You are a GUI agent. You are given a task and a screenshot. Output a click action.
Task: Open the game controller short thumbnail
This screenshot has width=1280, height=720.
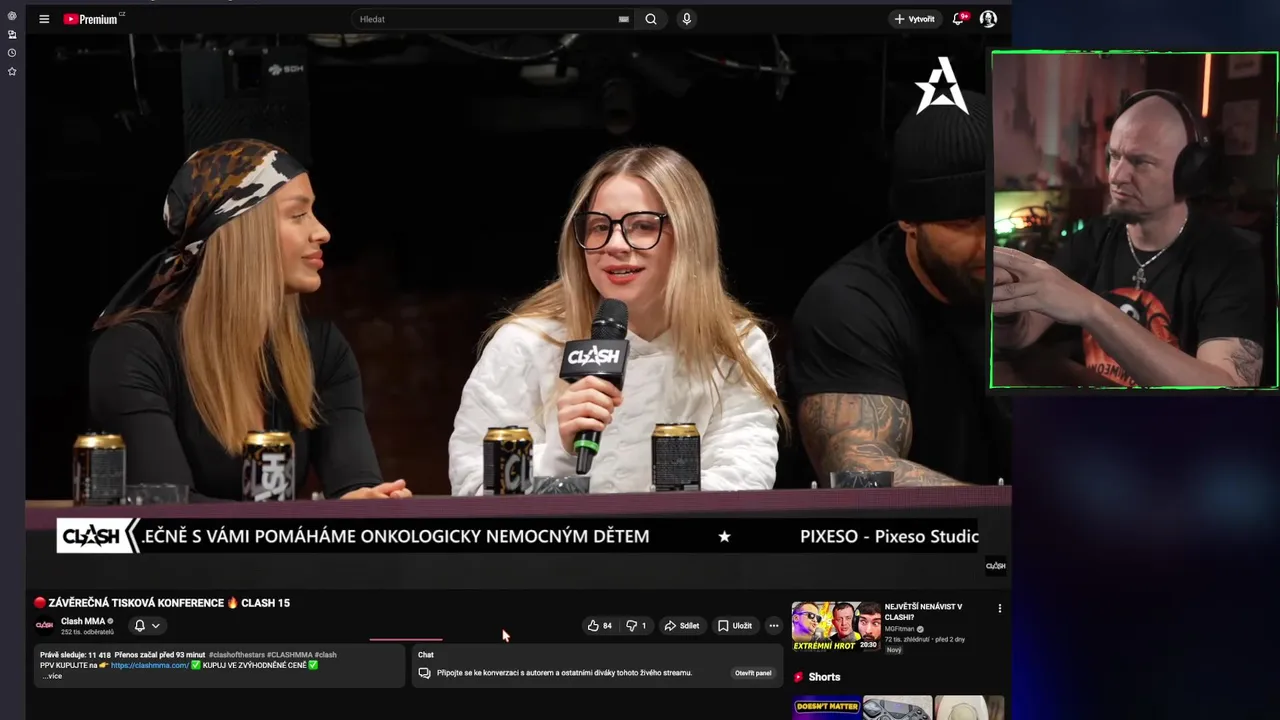[897, 708]
